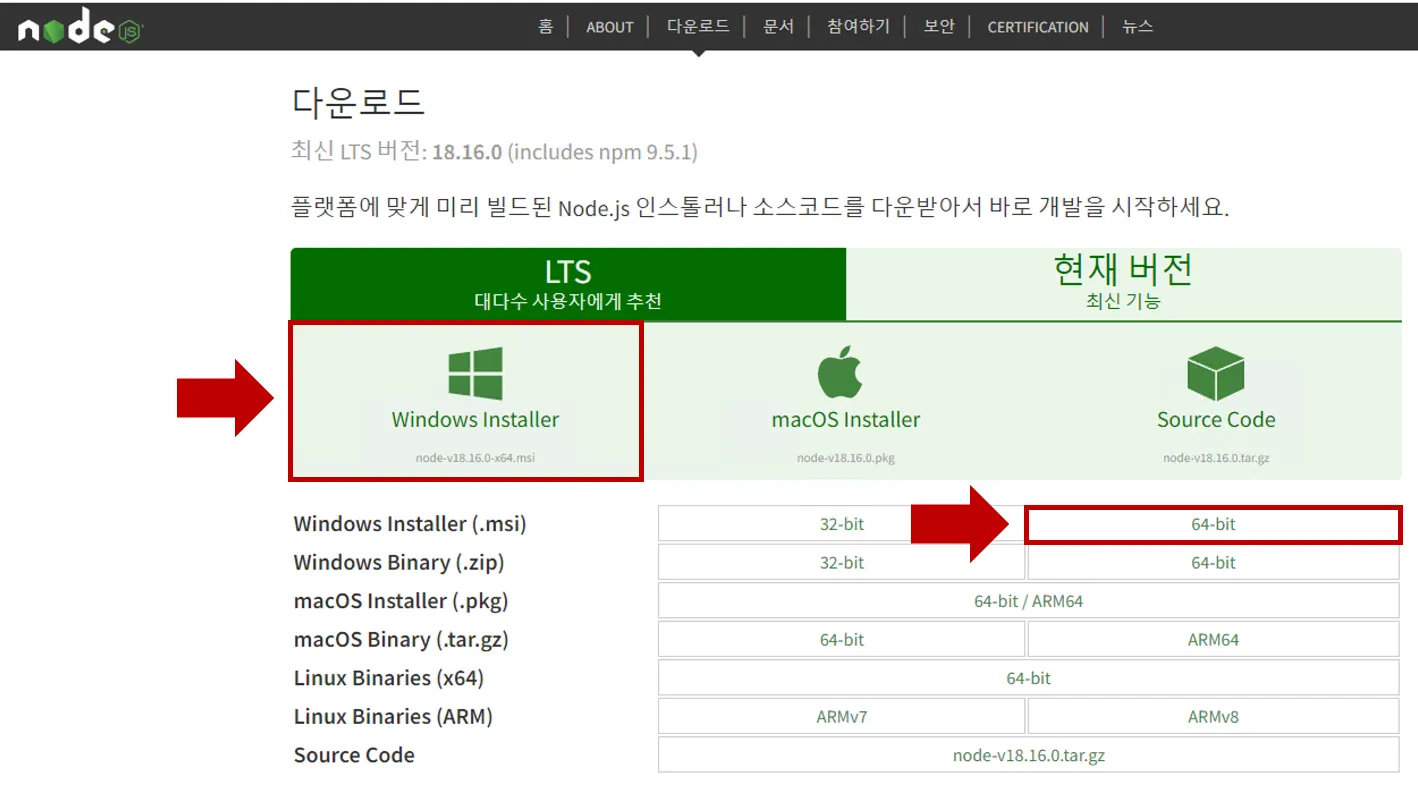Download Linux Binaries (x64) 64-bit

(1028, 678)
